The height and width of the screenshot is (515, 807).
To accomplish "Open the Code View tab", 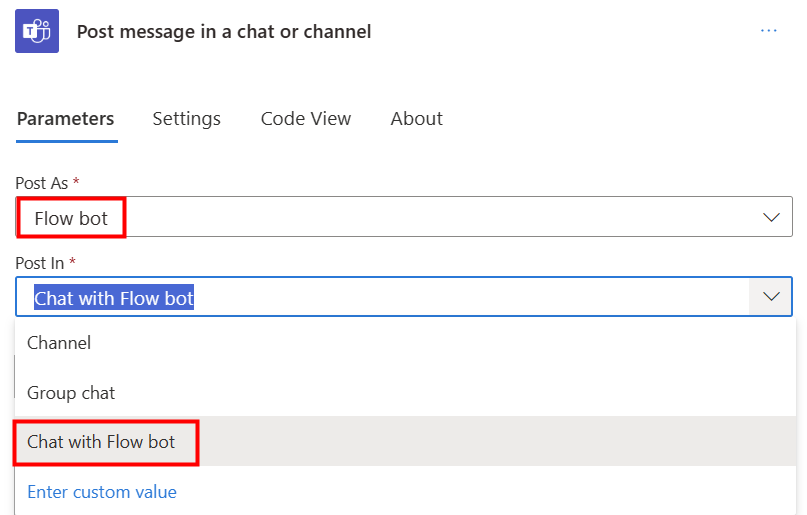I will point(306,119).
